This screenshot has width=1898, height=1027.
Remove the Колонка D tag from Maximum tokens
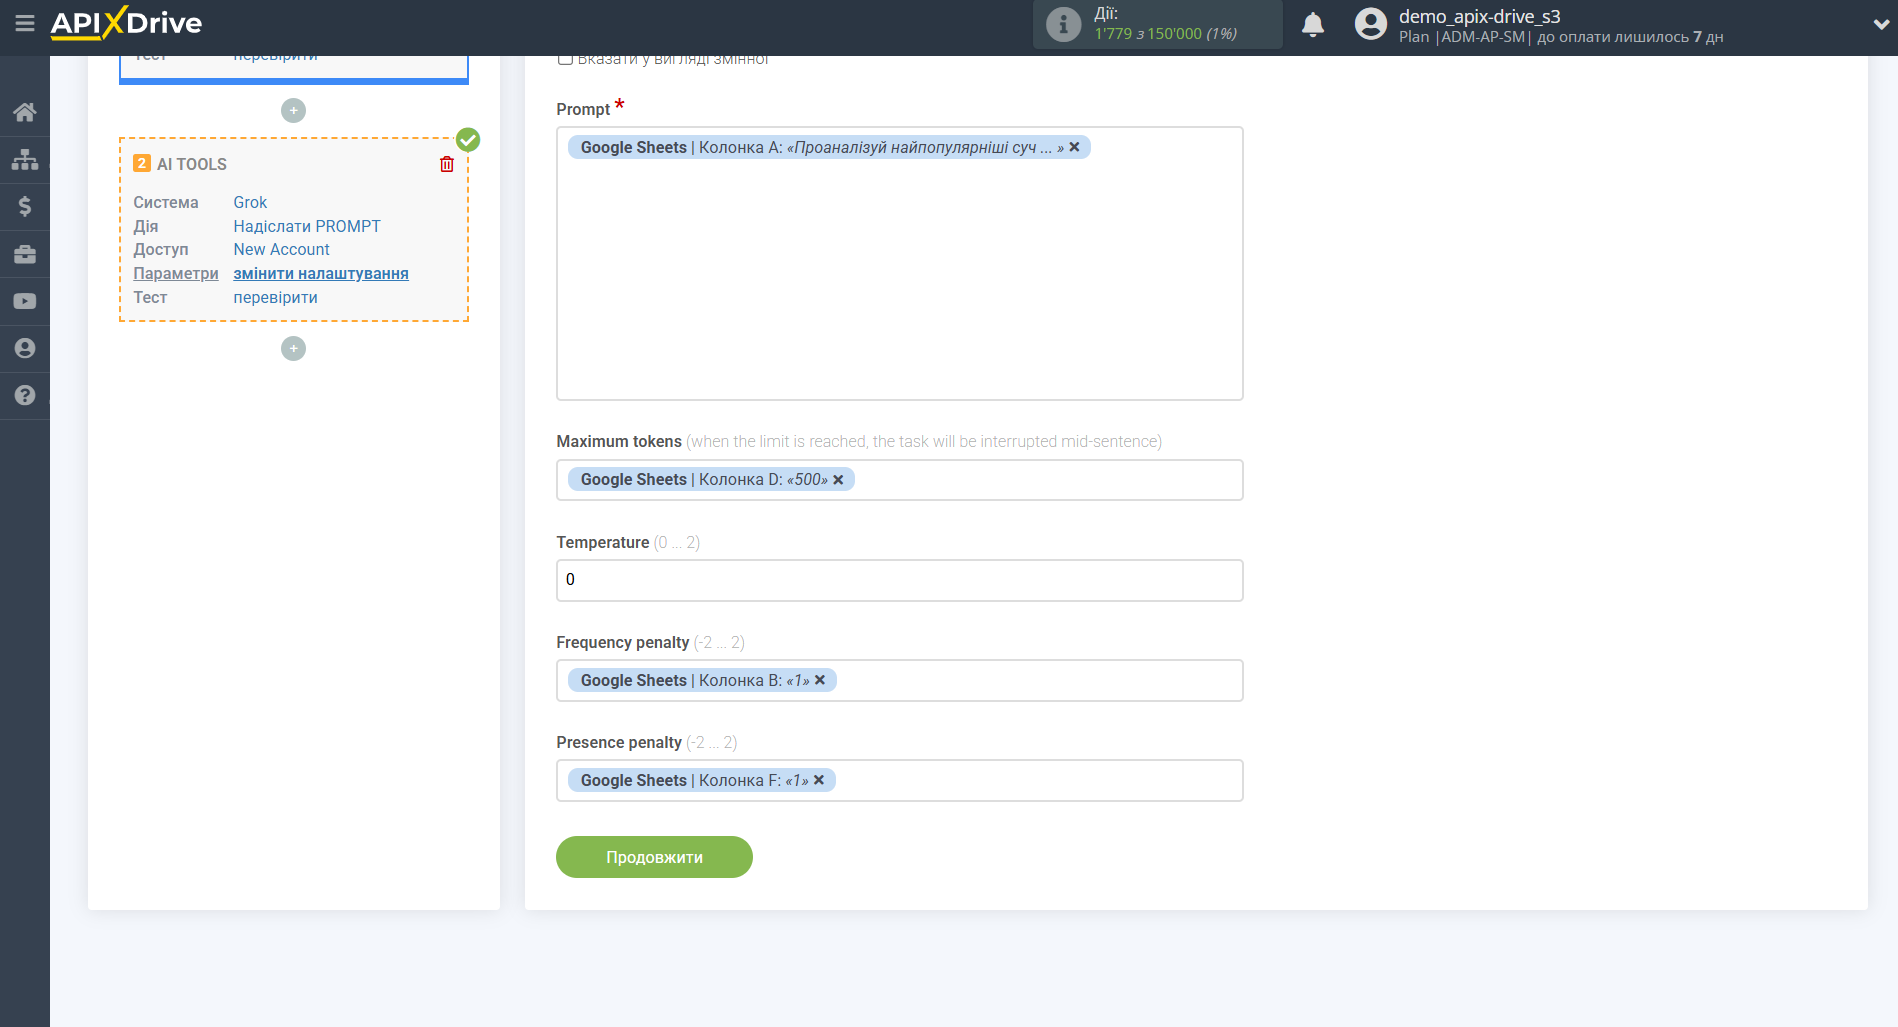click(x=839, y=479)
